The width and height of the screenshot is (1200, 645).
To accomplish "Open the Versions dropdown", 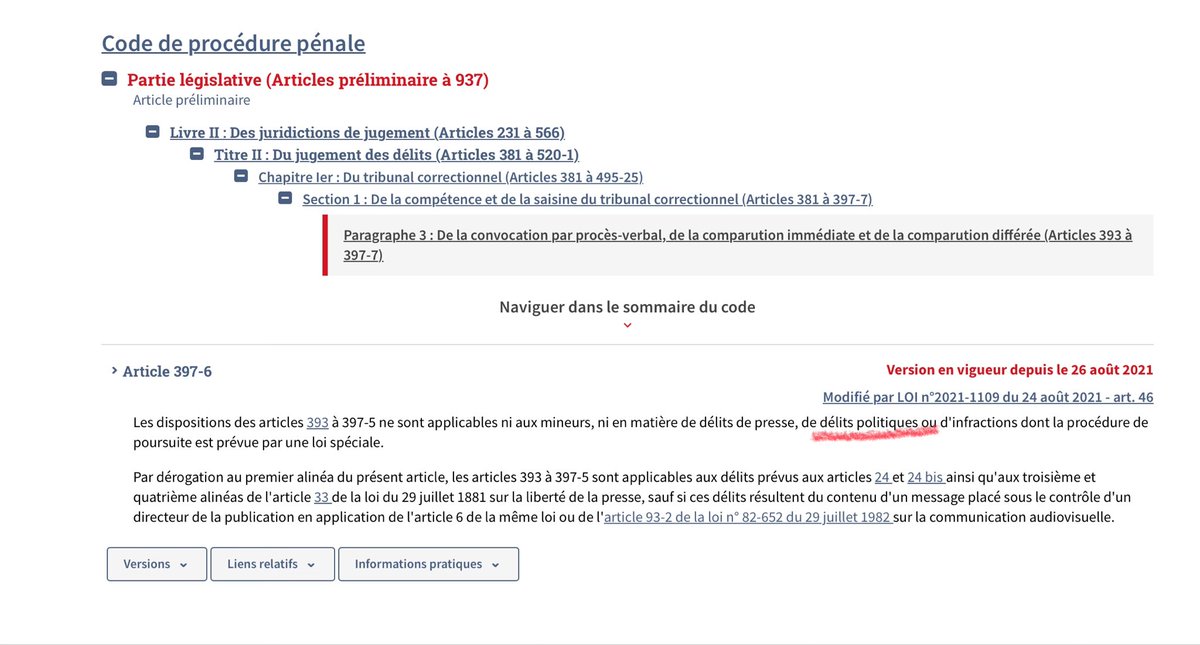I will pos(156,564).
